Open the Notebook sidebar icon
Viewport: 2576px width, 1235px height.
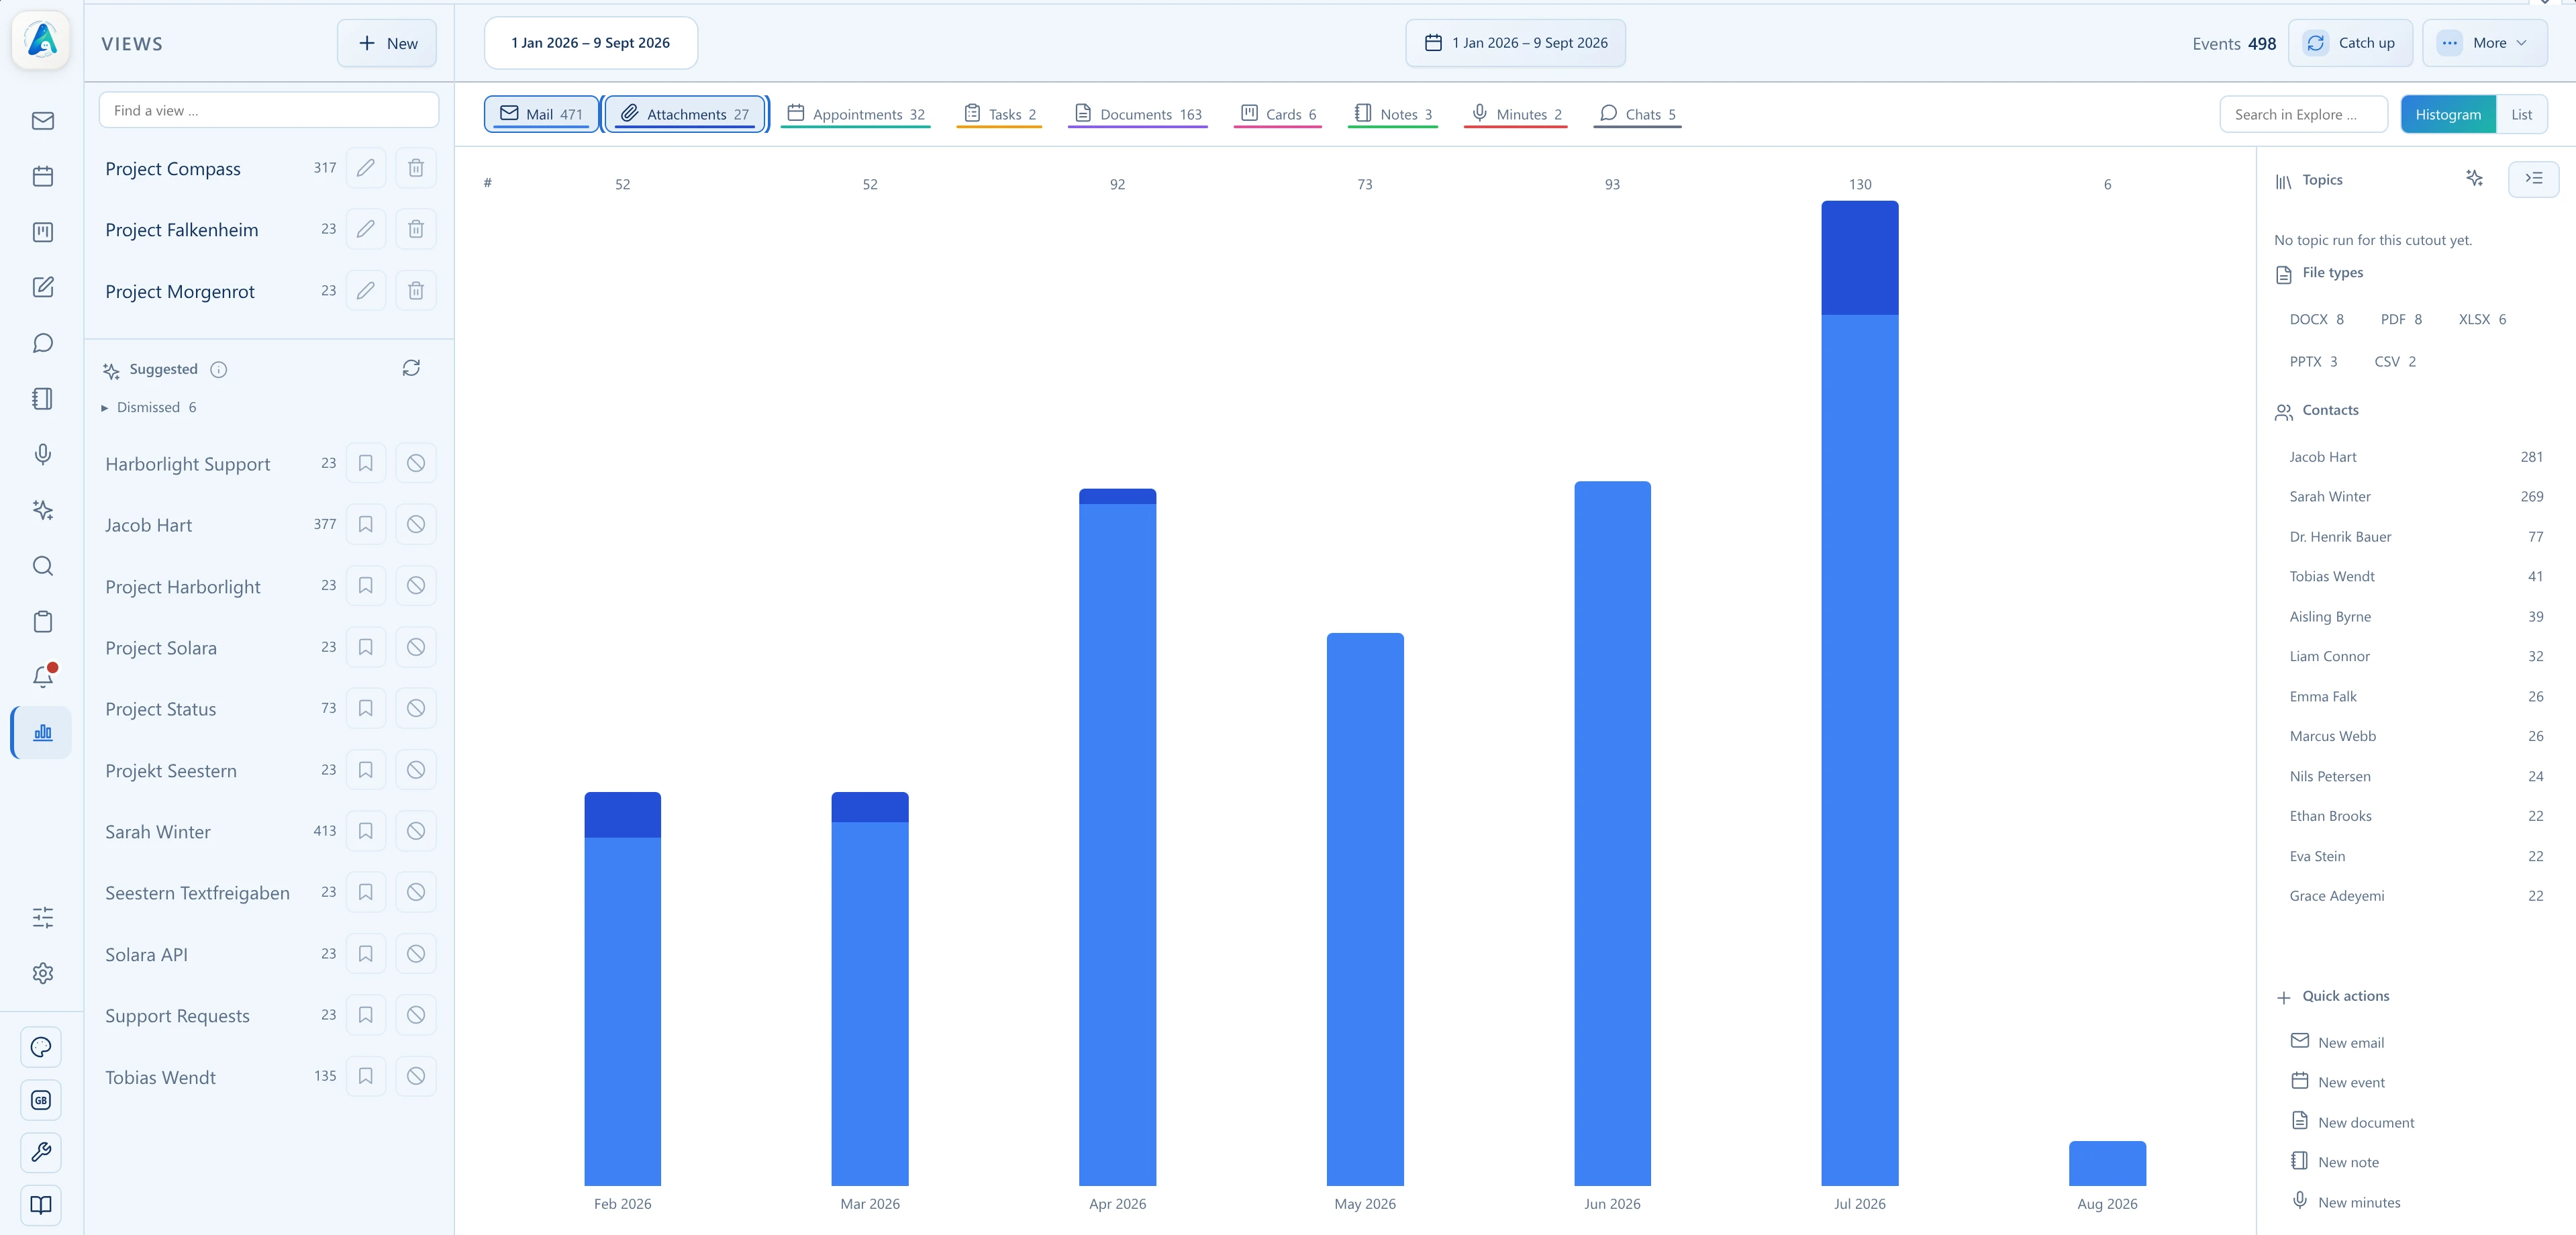42,399
